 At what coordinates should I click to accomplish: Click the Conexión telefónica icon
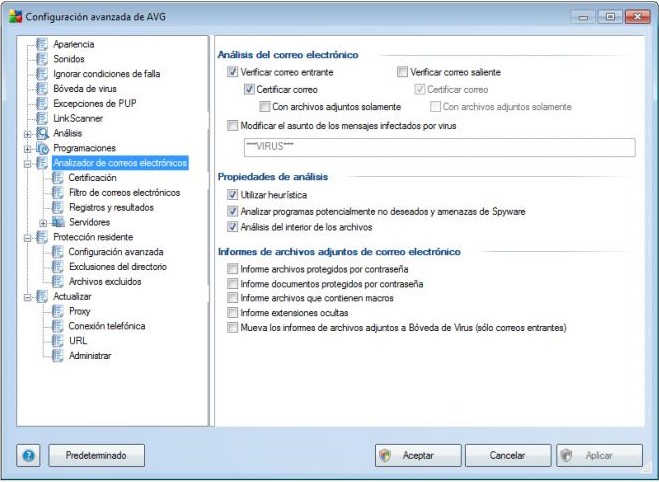tap(58, 326)
